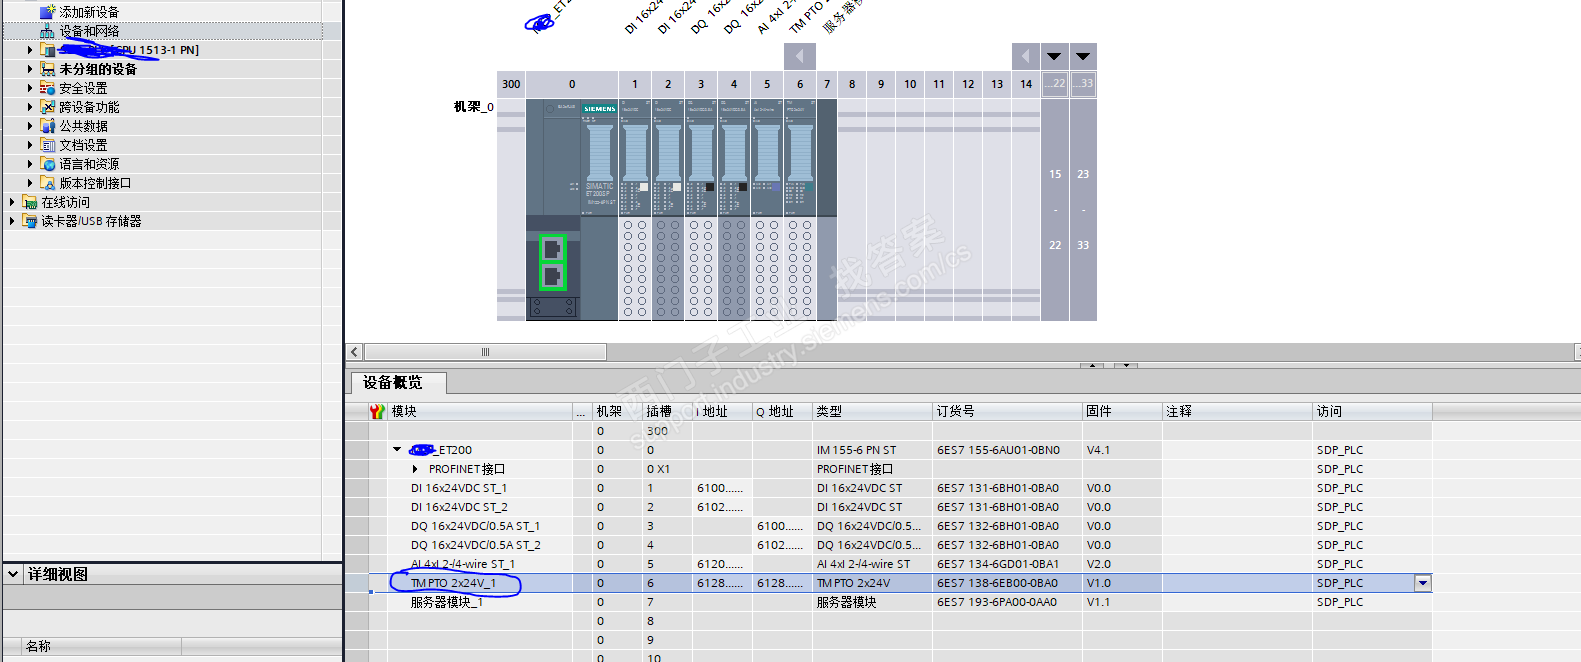Click the upper green PROFINET port on the rack

pyautogui.click(x=552, y=248)
